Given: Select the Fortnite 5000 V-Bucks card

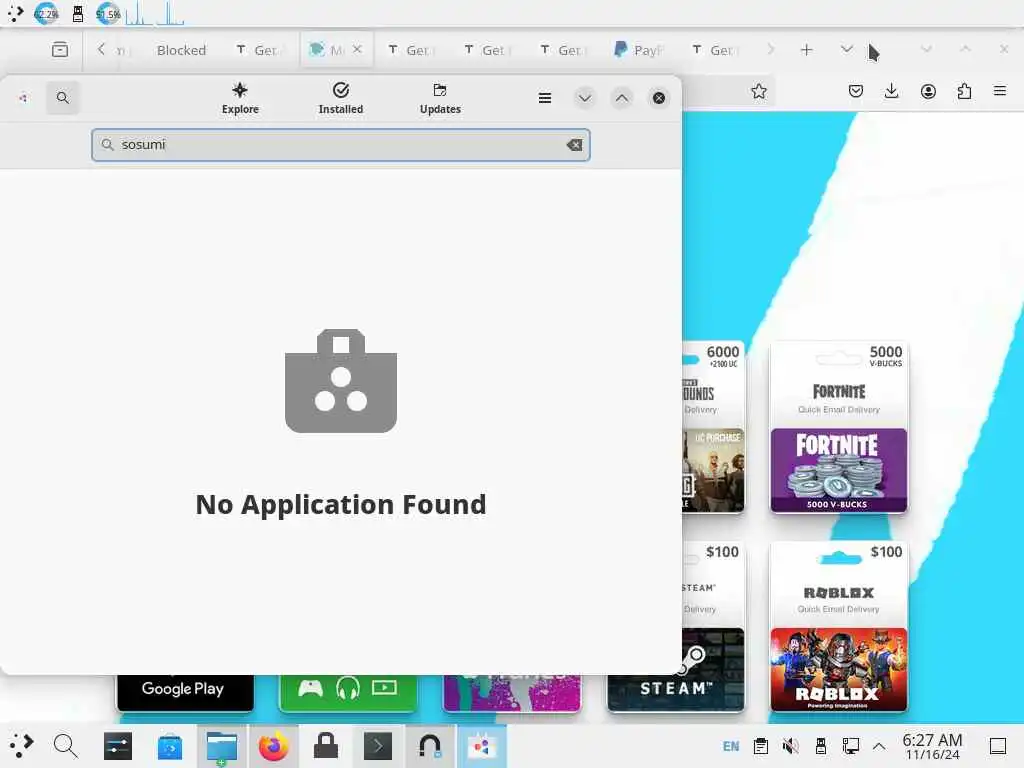Looking at the screenshot, I should 839,427.
